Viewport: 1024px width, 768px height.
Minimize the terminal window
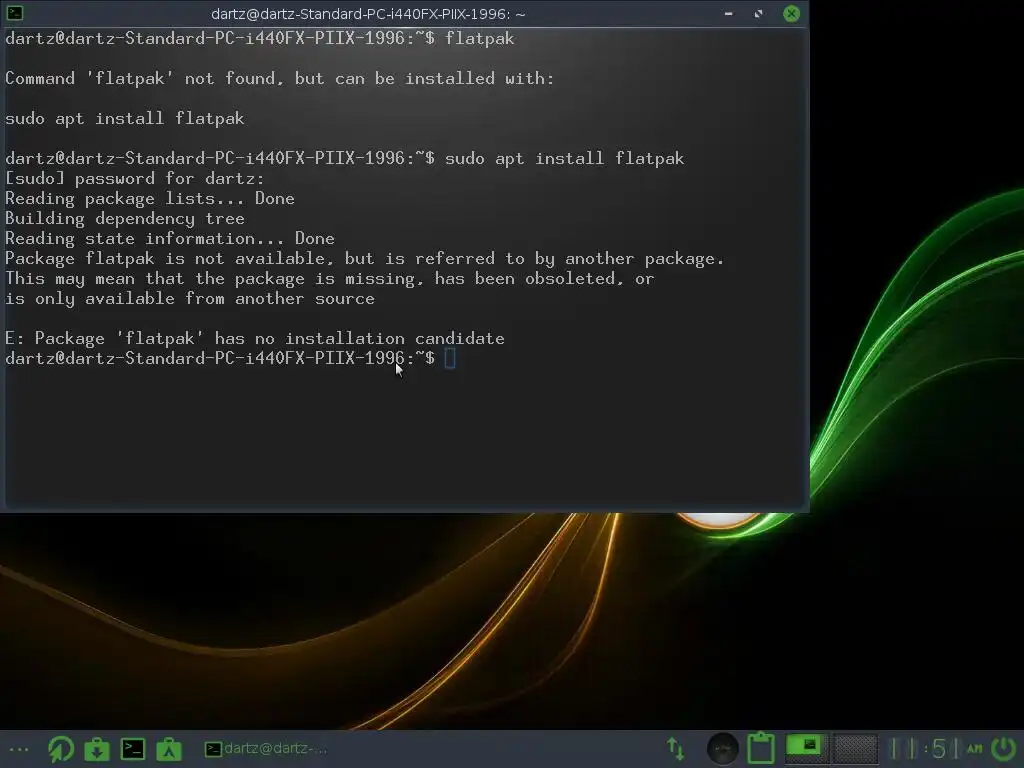click(x=728, y=14)
